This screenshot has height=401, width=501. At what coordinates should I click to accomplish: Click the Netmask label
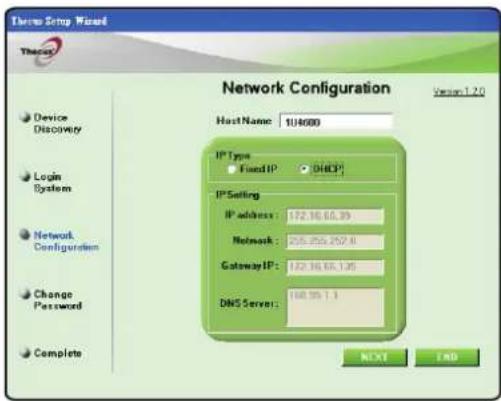tap(255, 240)
